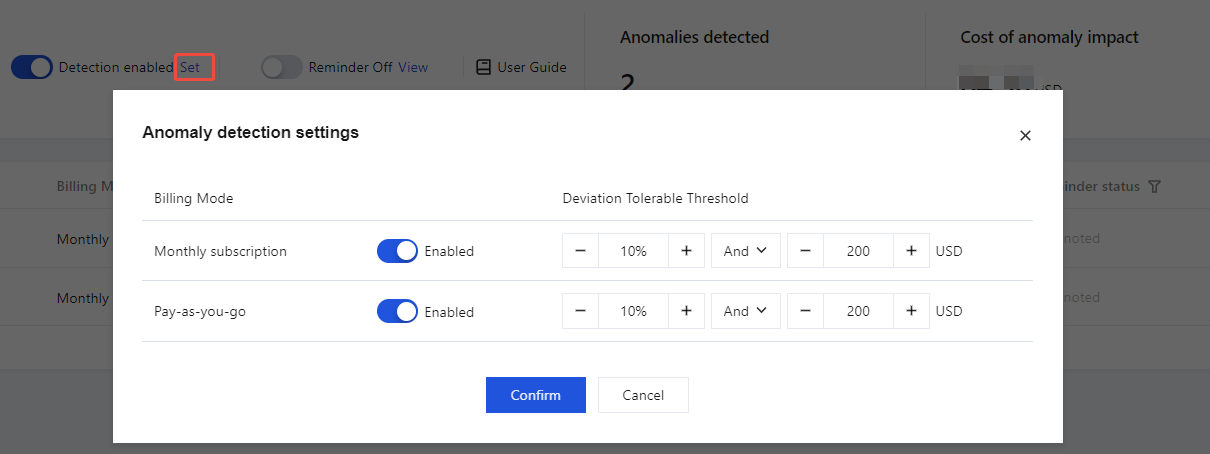This screenshot has width=1210, height=454.
Task: Open Pay-as-you-go And condition dropdown
Action: (745, 311)
